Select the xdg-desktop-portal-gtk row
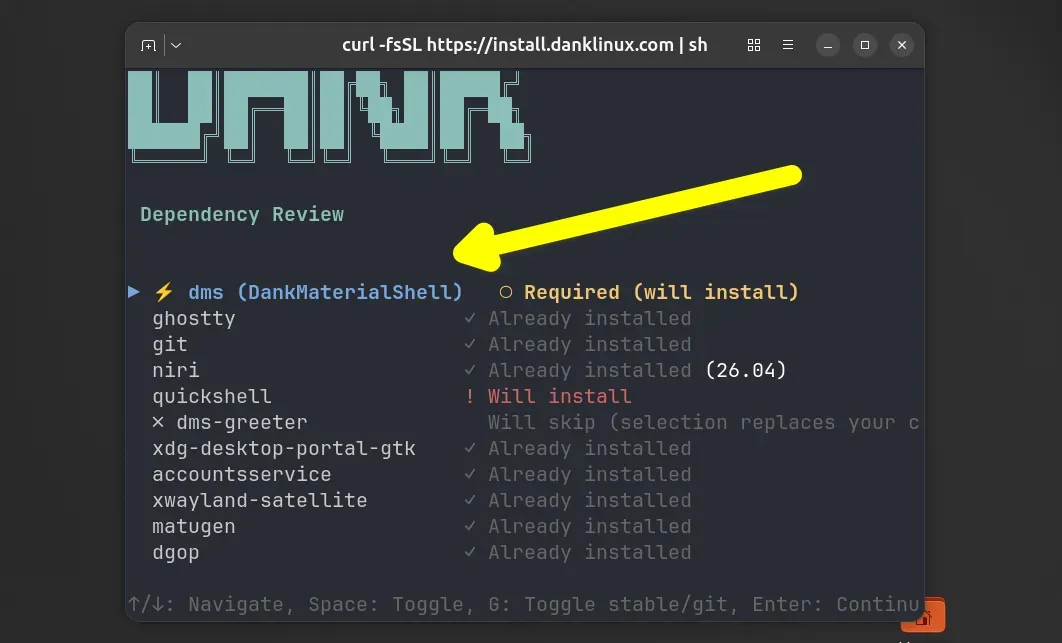This screenshot has width=1062, height=643. point(422,449)
